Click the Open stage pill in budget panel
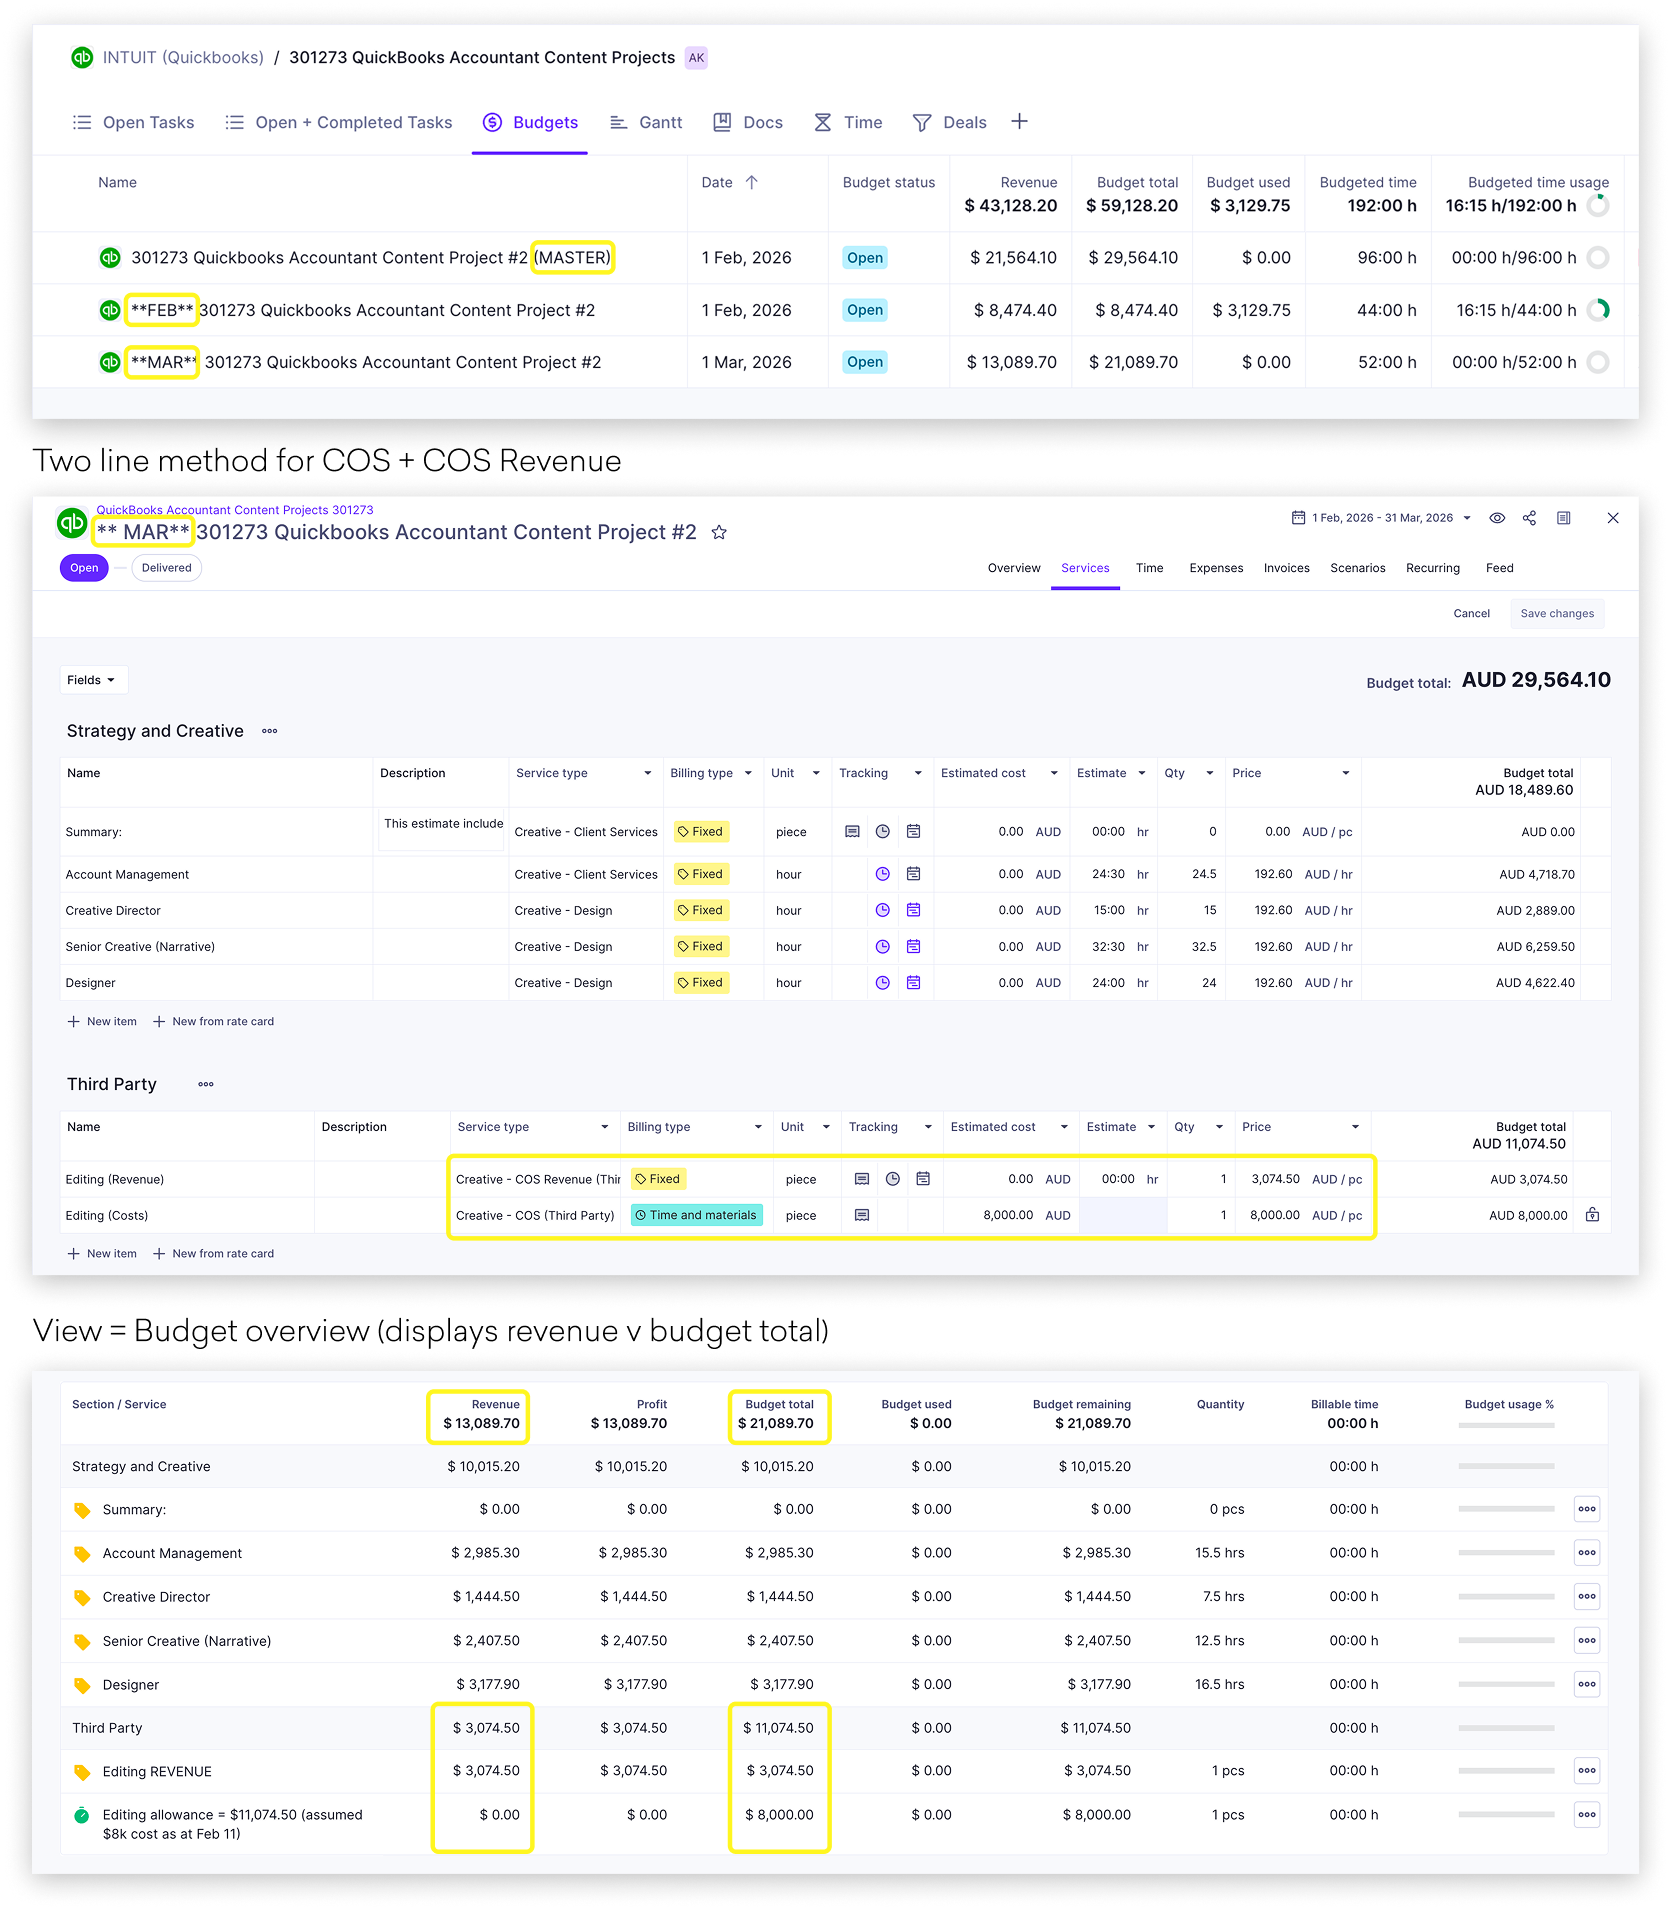 [84, 568]
